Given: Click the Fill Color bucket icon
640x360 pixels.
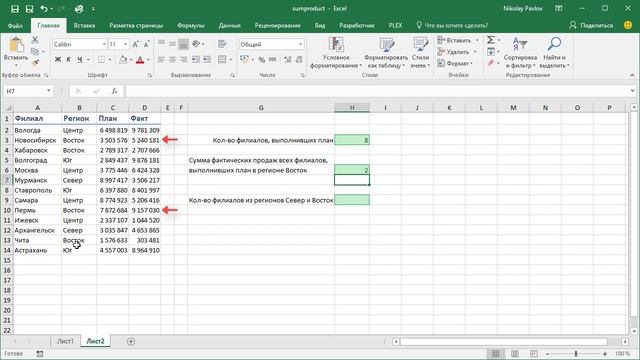Looking at the screenshot, I should 122,60.
